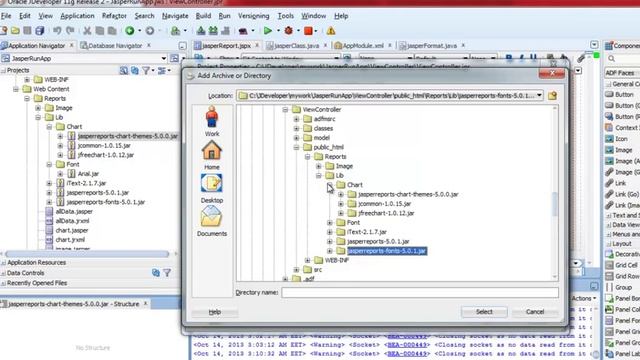Open the Versioning menu

pyautogui.click(x=253, y=16)
